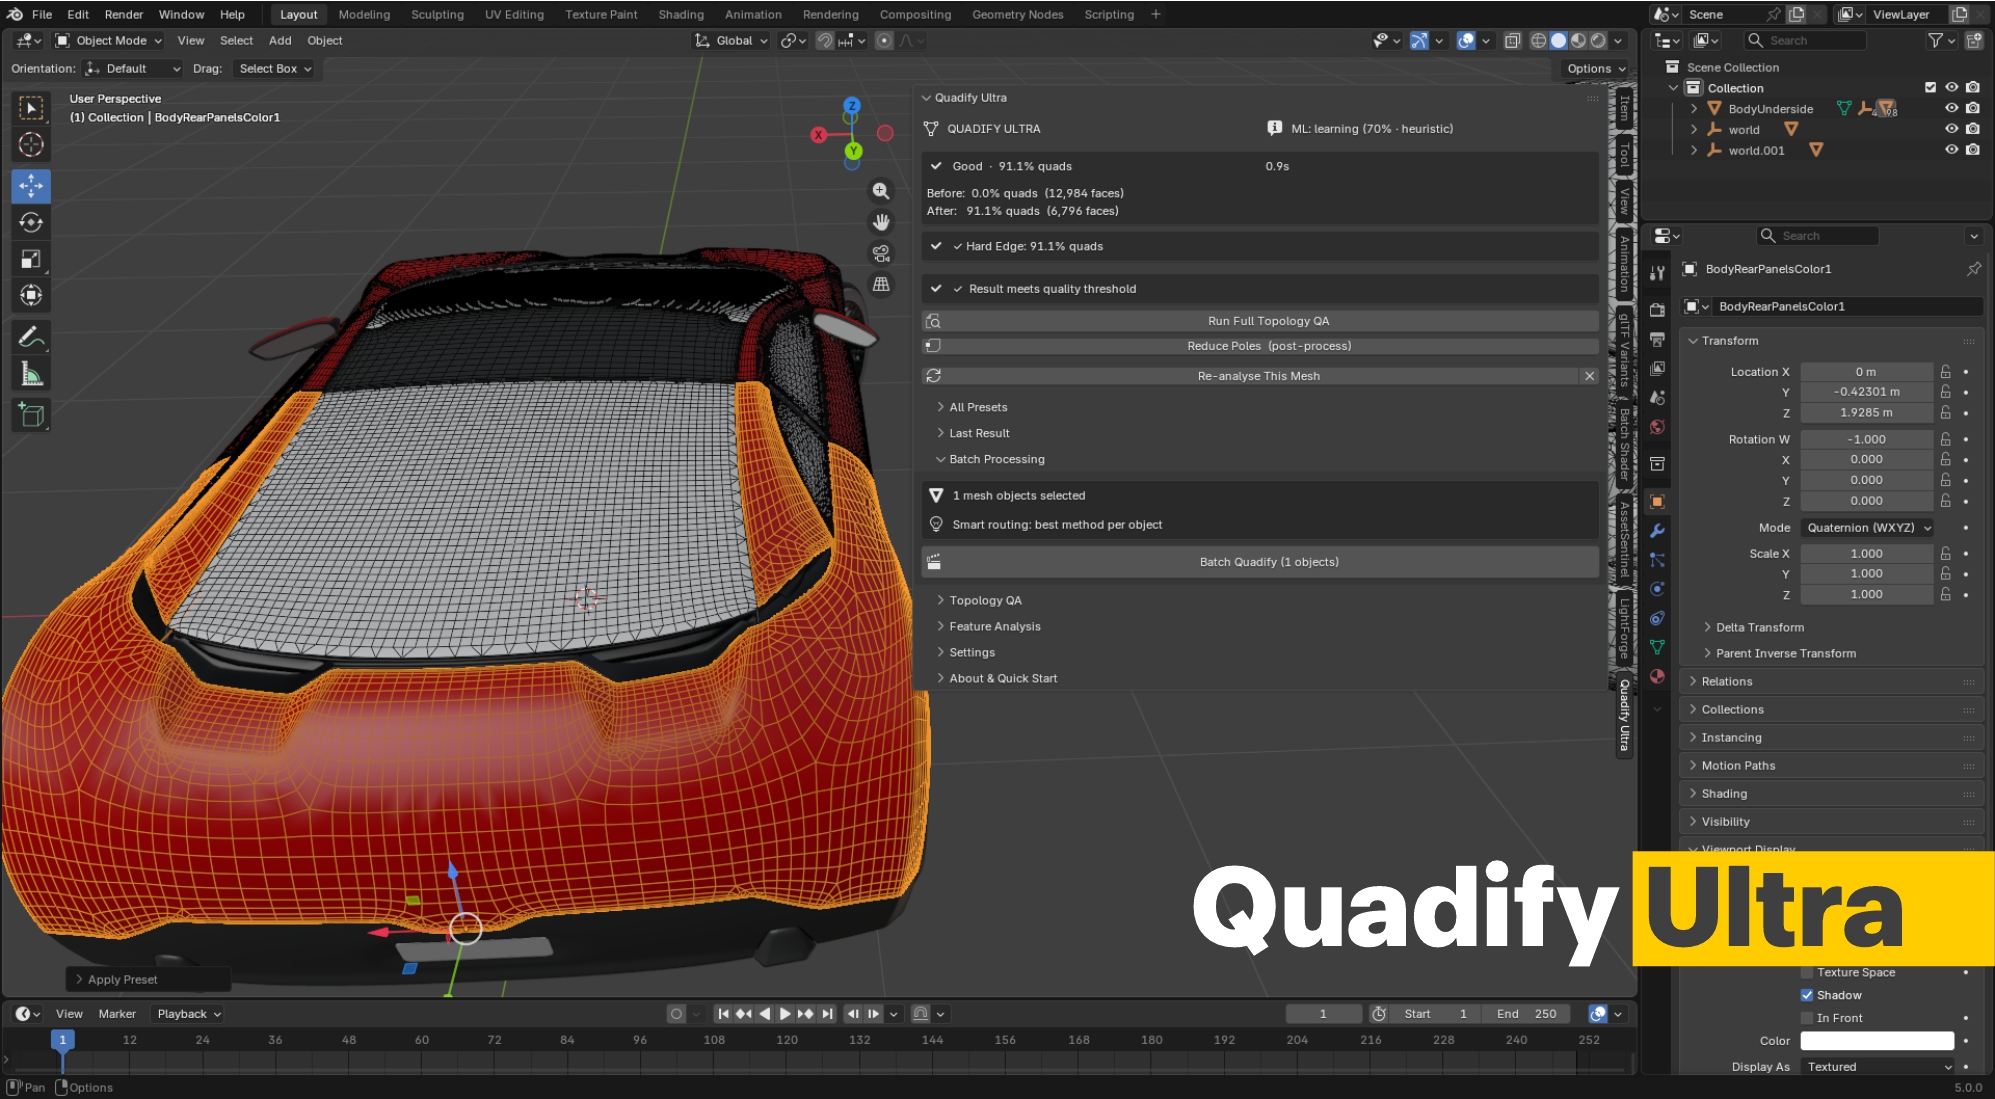Toggle the Location X lock icon
Image resolution: width=1995 pixels, height=1099 pixels.
[1946, 372]
